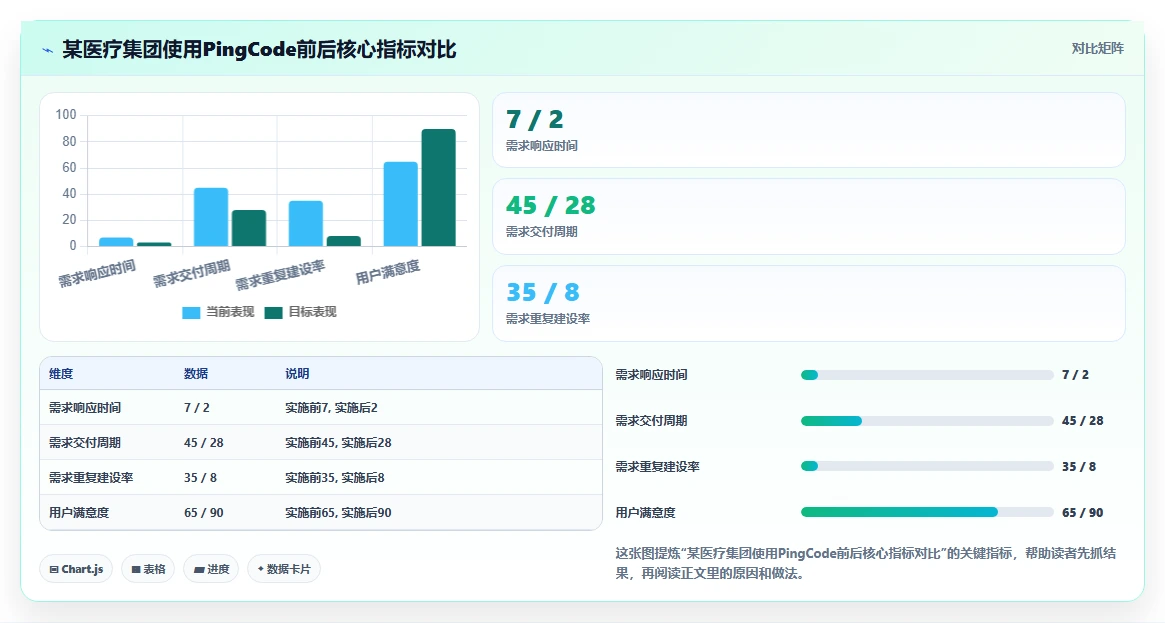Viewport: 1165px width, 623px height.
Task: Select the 数据卡片 tag chip
Action: point(284,569)
